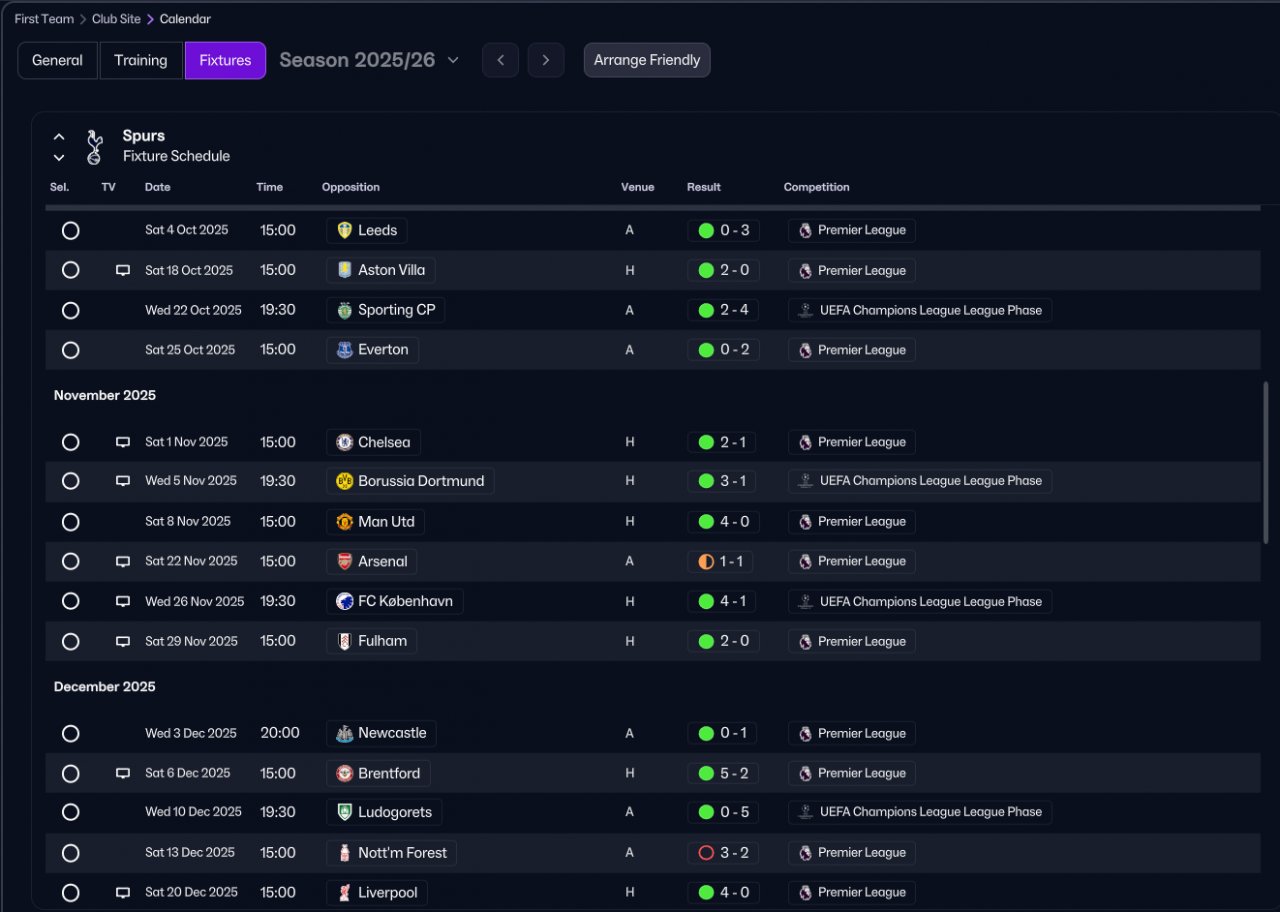Click the fixture list vertical scrollbar
Image resolution: width=1280 pixels, height=912 pixels.
tap(1266, 462)
